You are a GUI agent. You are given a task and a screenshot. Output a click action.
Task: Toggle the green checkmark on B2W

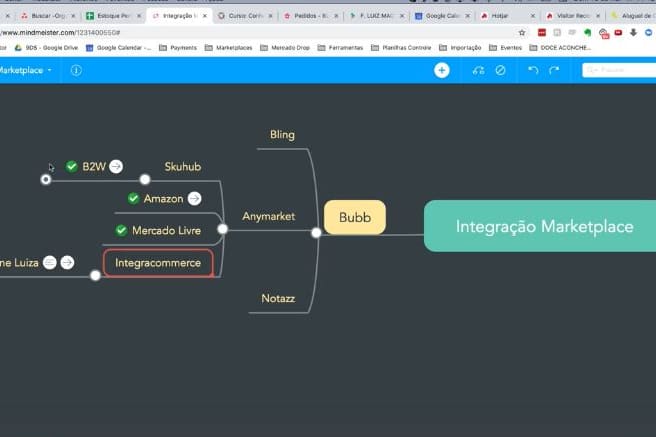(x=71, y=167)
